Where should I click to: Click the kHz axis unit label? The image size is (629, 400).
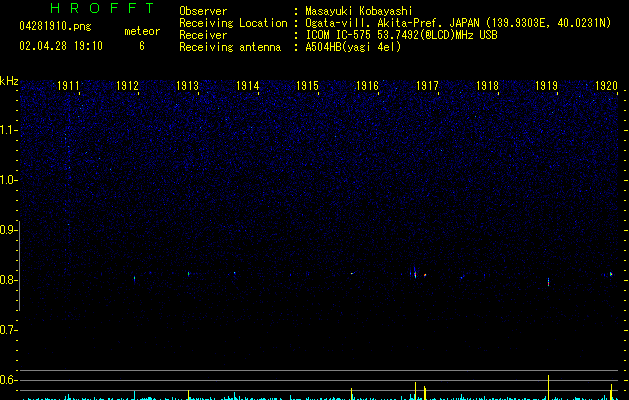tap(9, 81)
